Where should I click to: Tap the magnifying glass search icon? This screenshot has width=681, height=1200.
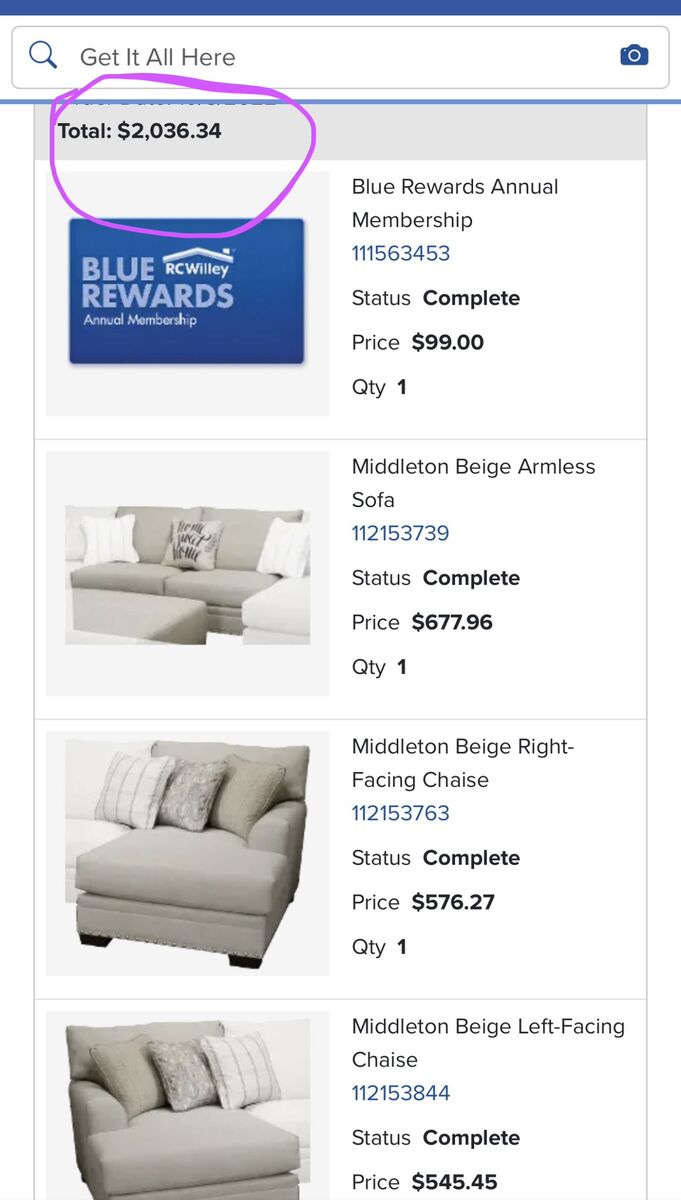[43, 56]
